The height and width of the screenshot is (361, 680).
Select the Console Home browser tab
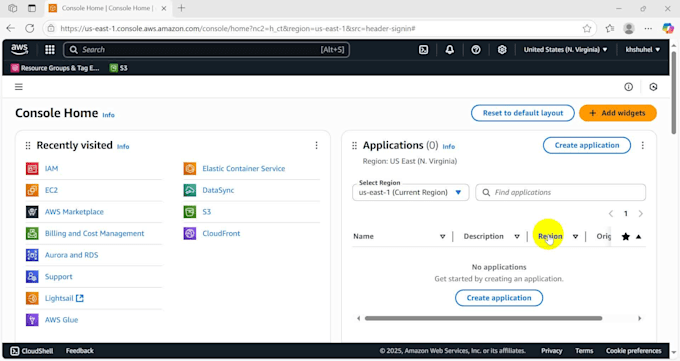[108, 8]
